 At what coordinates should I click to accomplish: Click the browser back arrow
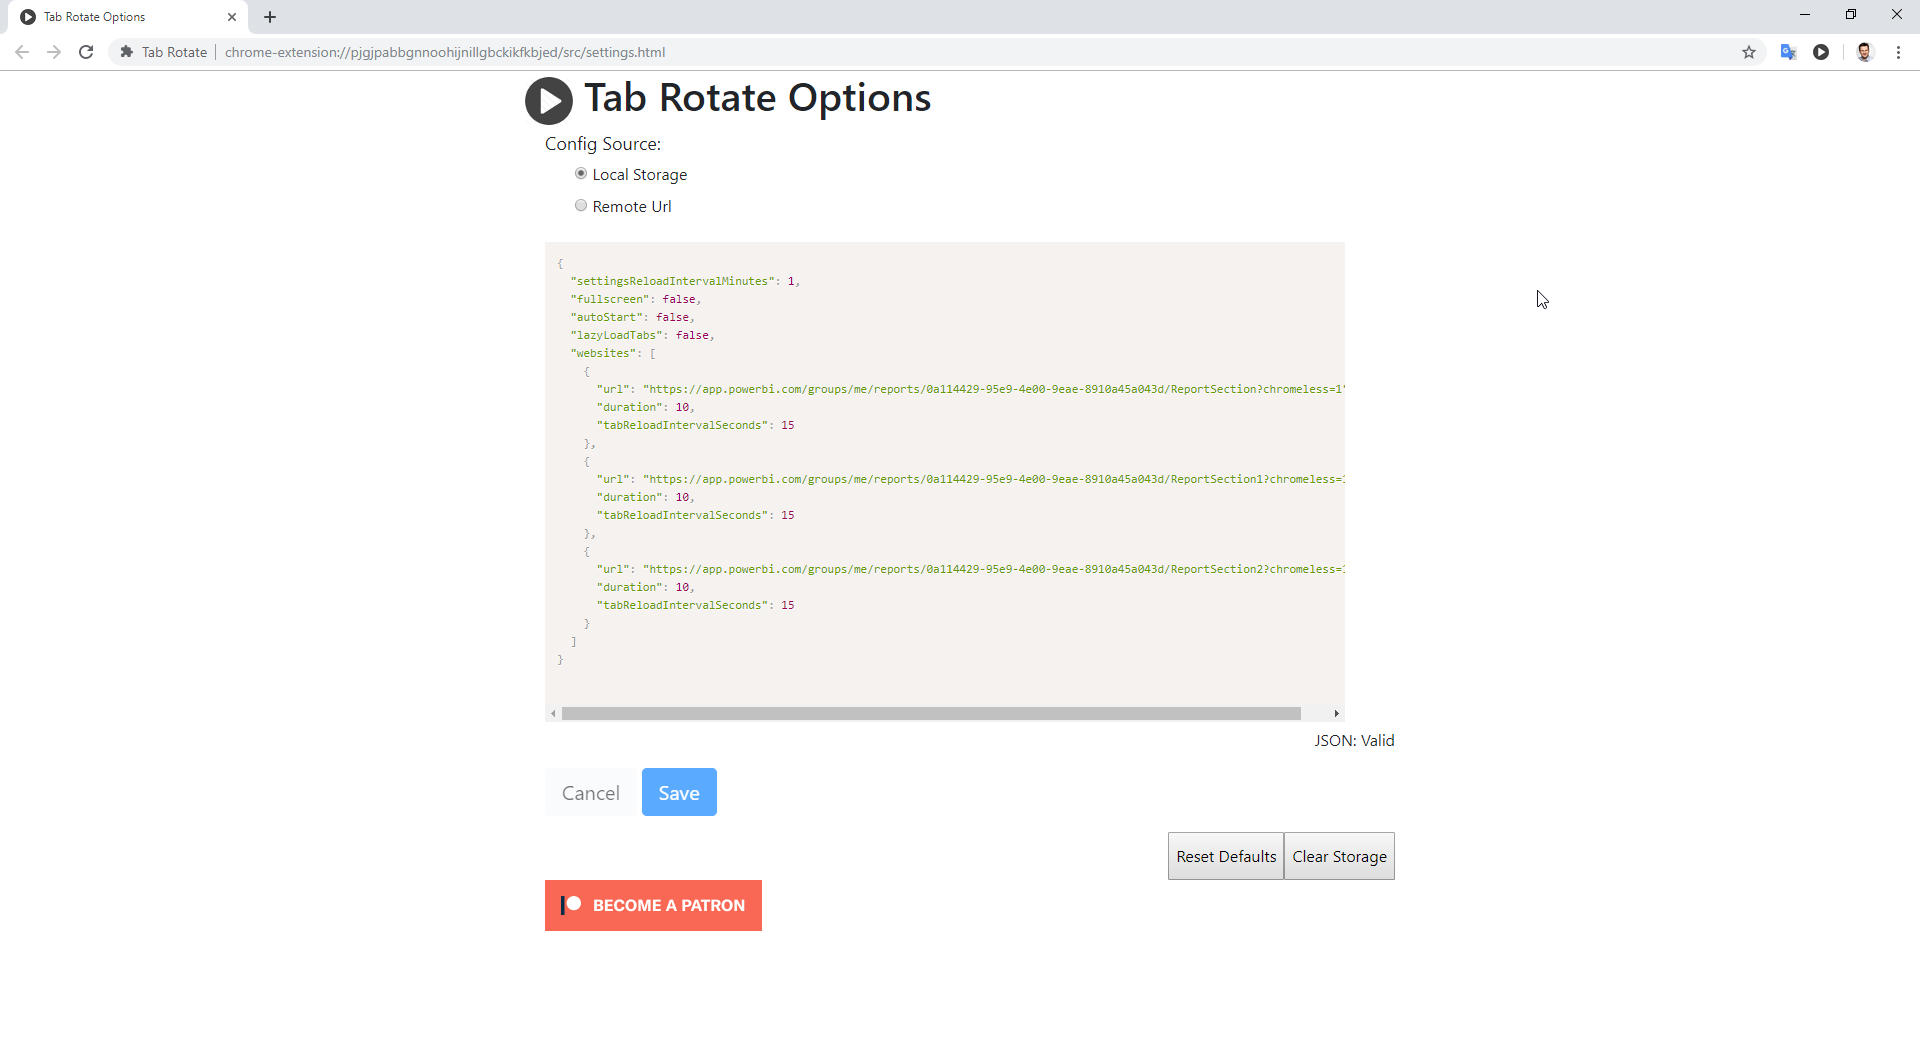click(22, 52)
